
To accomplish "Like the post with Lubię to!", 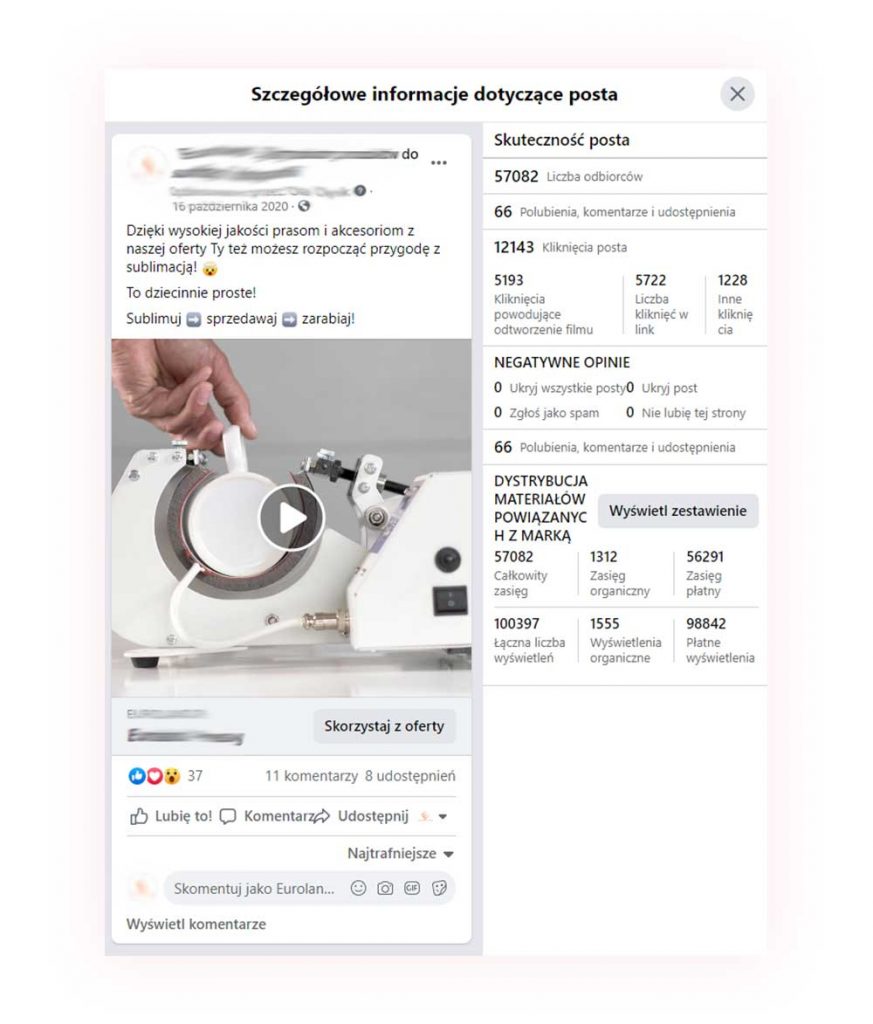I will tap(171, 816).
